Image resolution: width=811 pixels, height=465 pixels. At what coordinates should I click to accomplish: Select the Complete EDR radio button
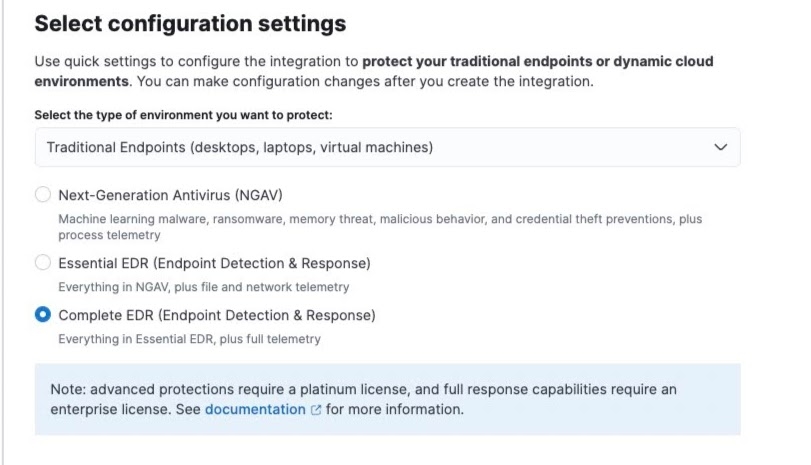click(43, 314)
